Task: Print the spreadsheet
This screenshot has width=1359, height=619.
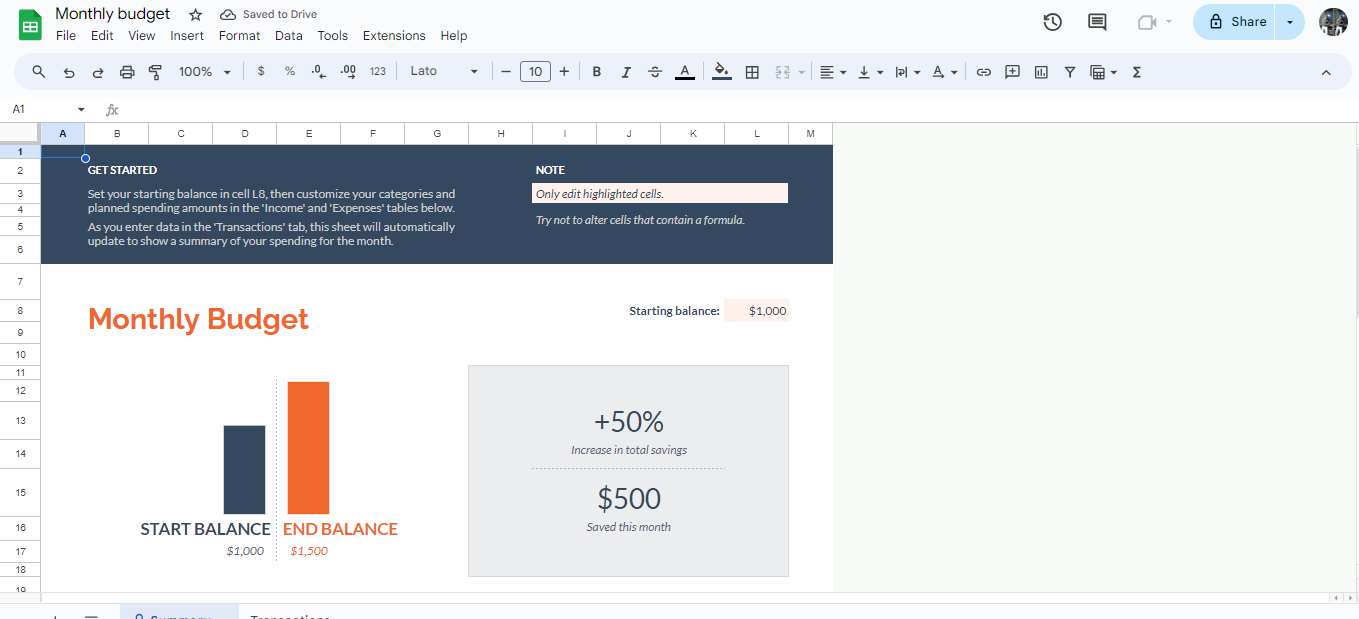Action: [x=127, y=72]
